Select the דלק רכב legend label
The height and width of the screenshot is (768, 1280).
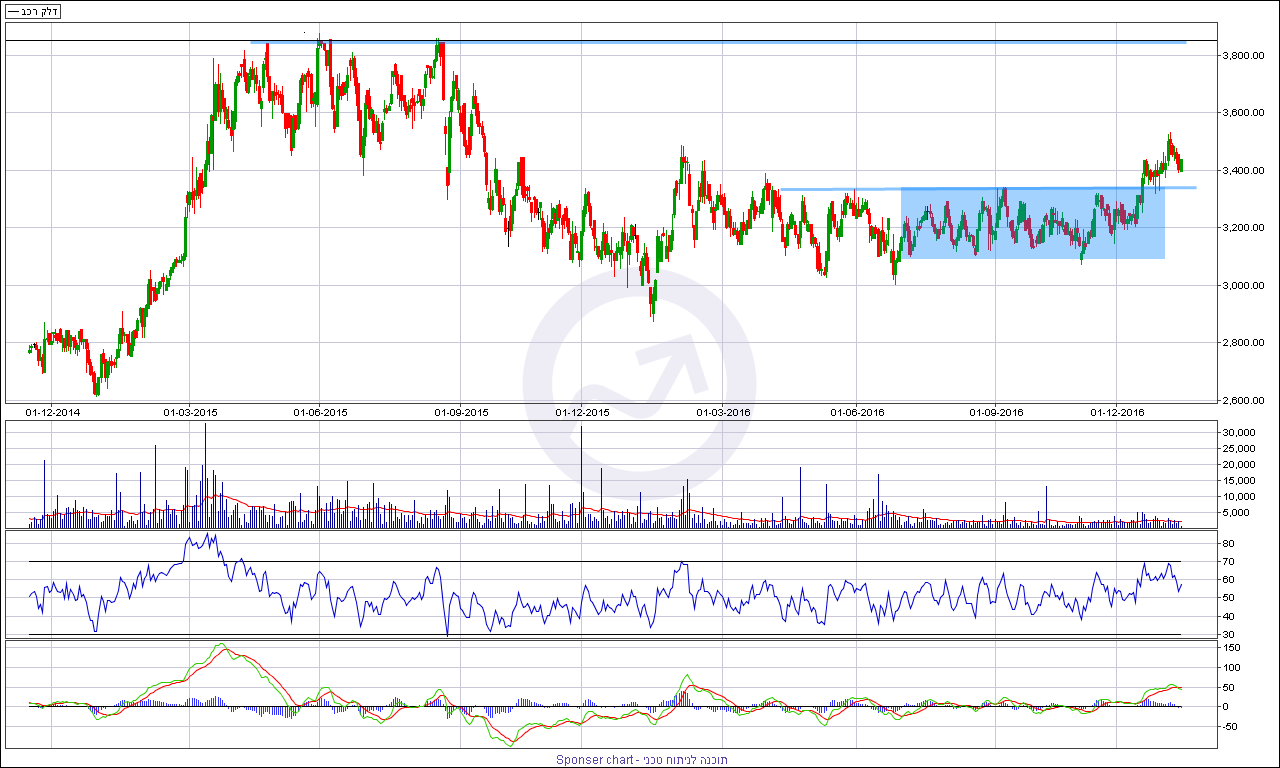[40, 12]
